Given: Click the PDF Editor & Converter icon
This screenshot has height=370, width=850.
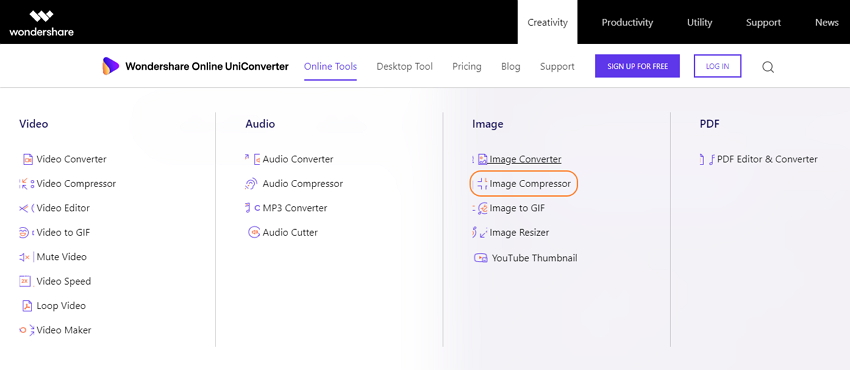Looking at the screenshot, I should [x=707, y=159].
